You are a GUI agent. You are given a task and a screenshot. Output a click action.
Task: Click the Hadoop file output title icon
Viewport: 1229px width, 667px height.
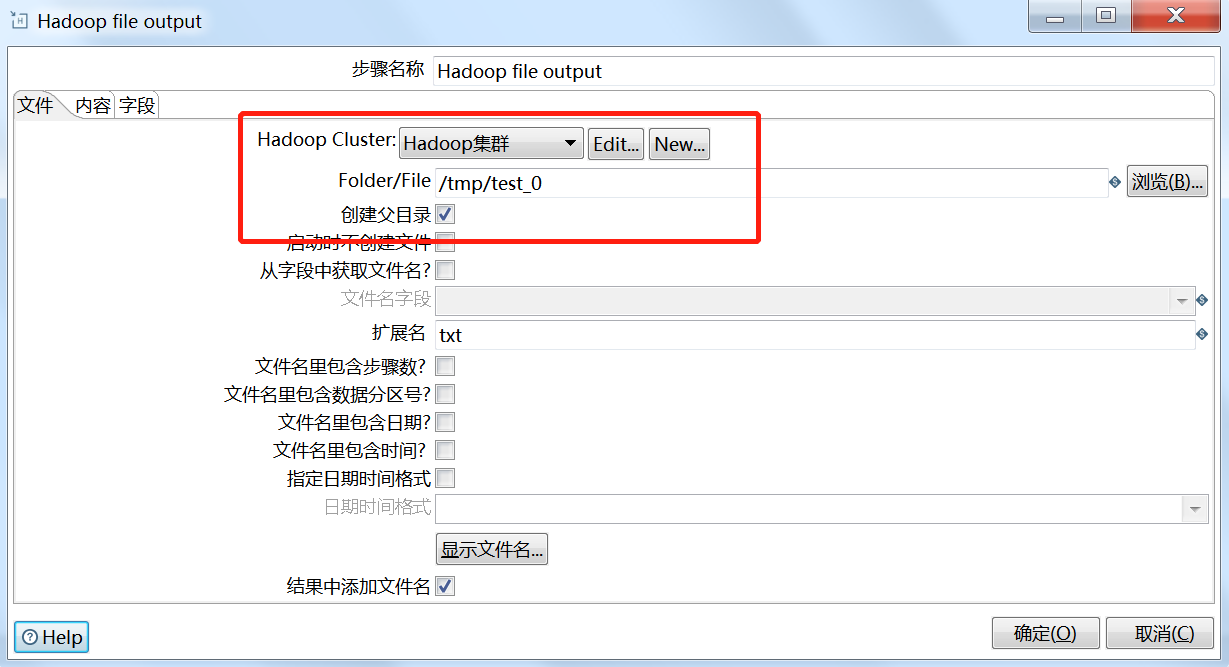[x=19, y=20]
